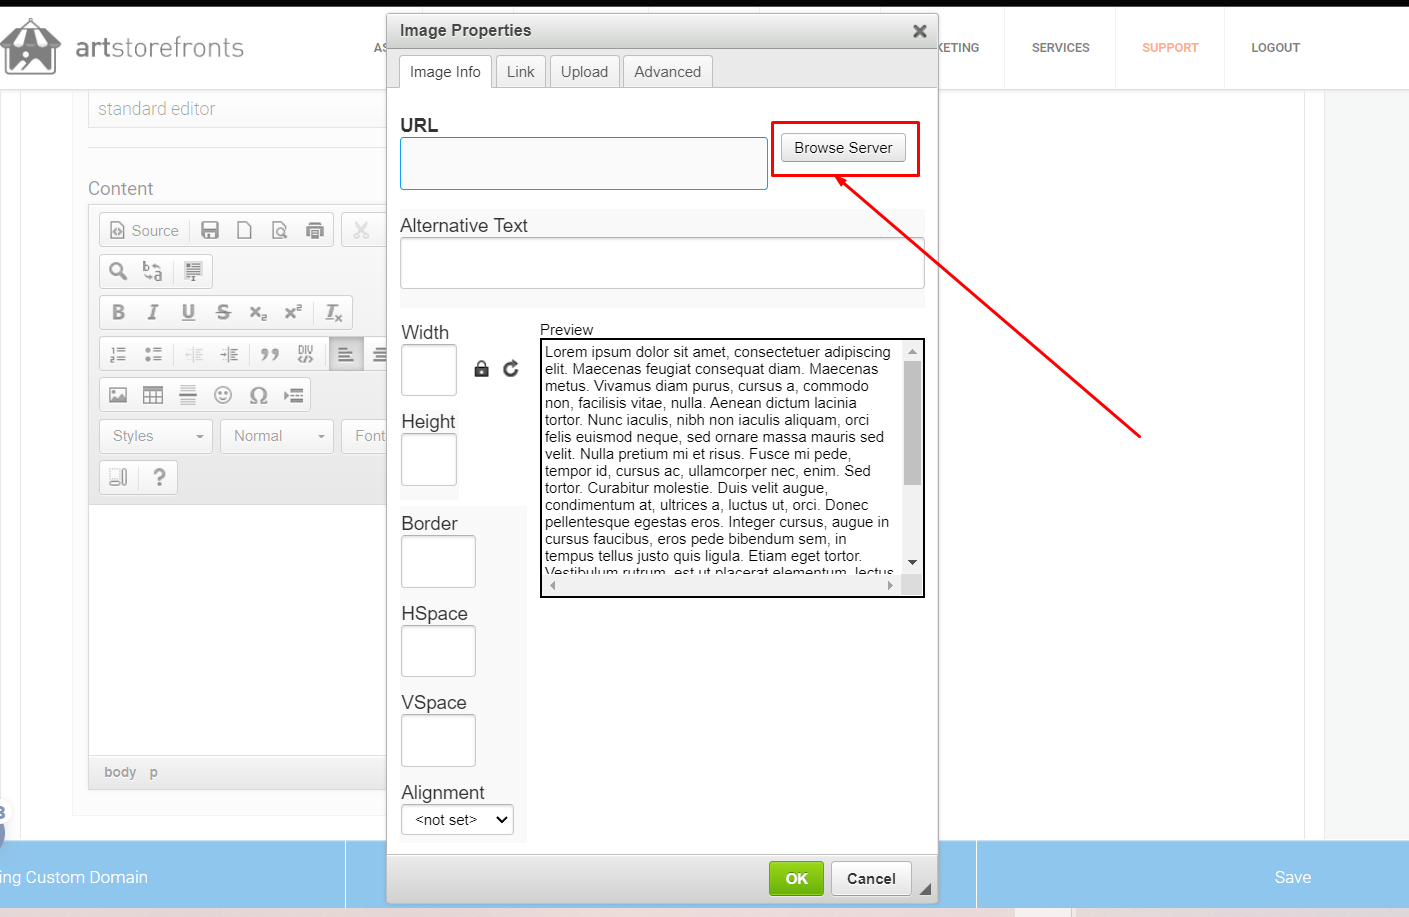Click the Preview vertical scrollbar thumb
The height and width of the screenshot is (917, 1409).
pos(912,423)
